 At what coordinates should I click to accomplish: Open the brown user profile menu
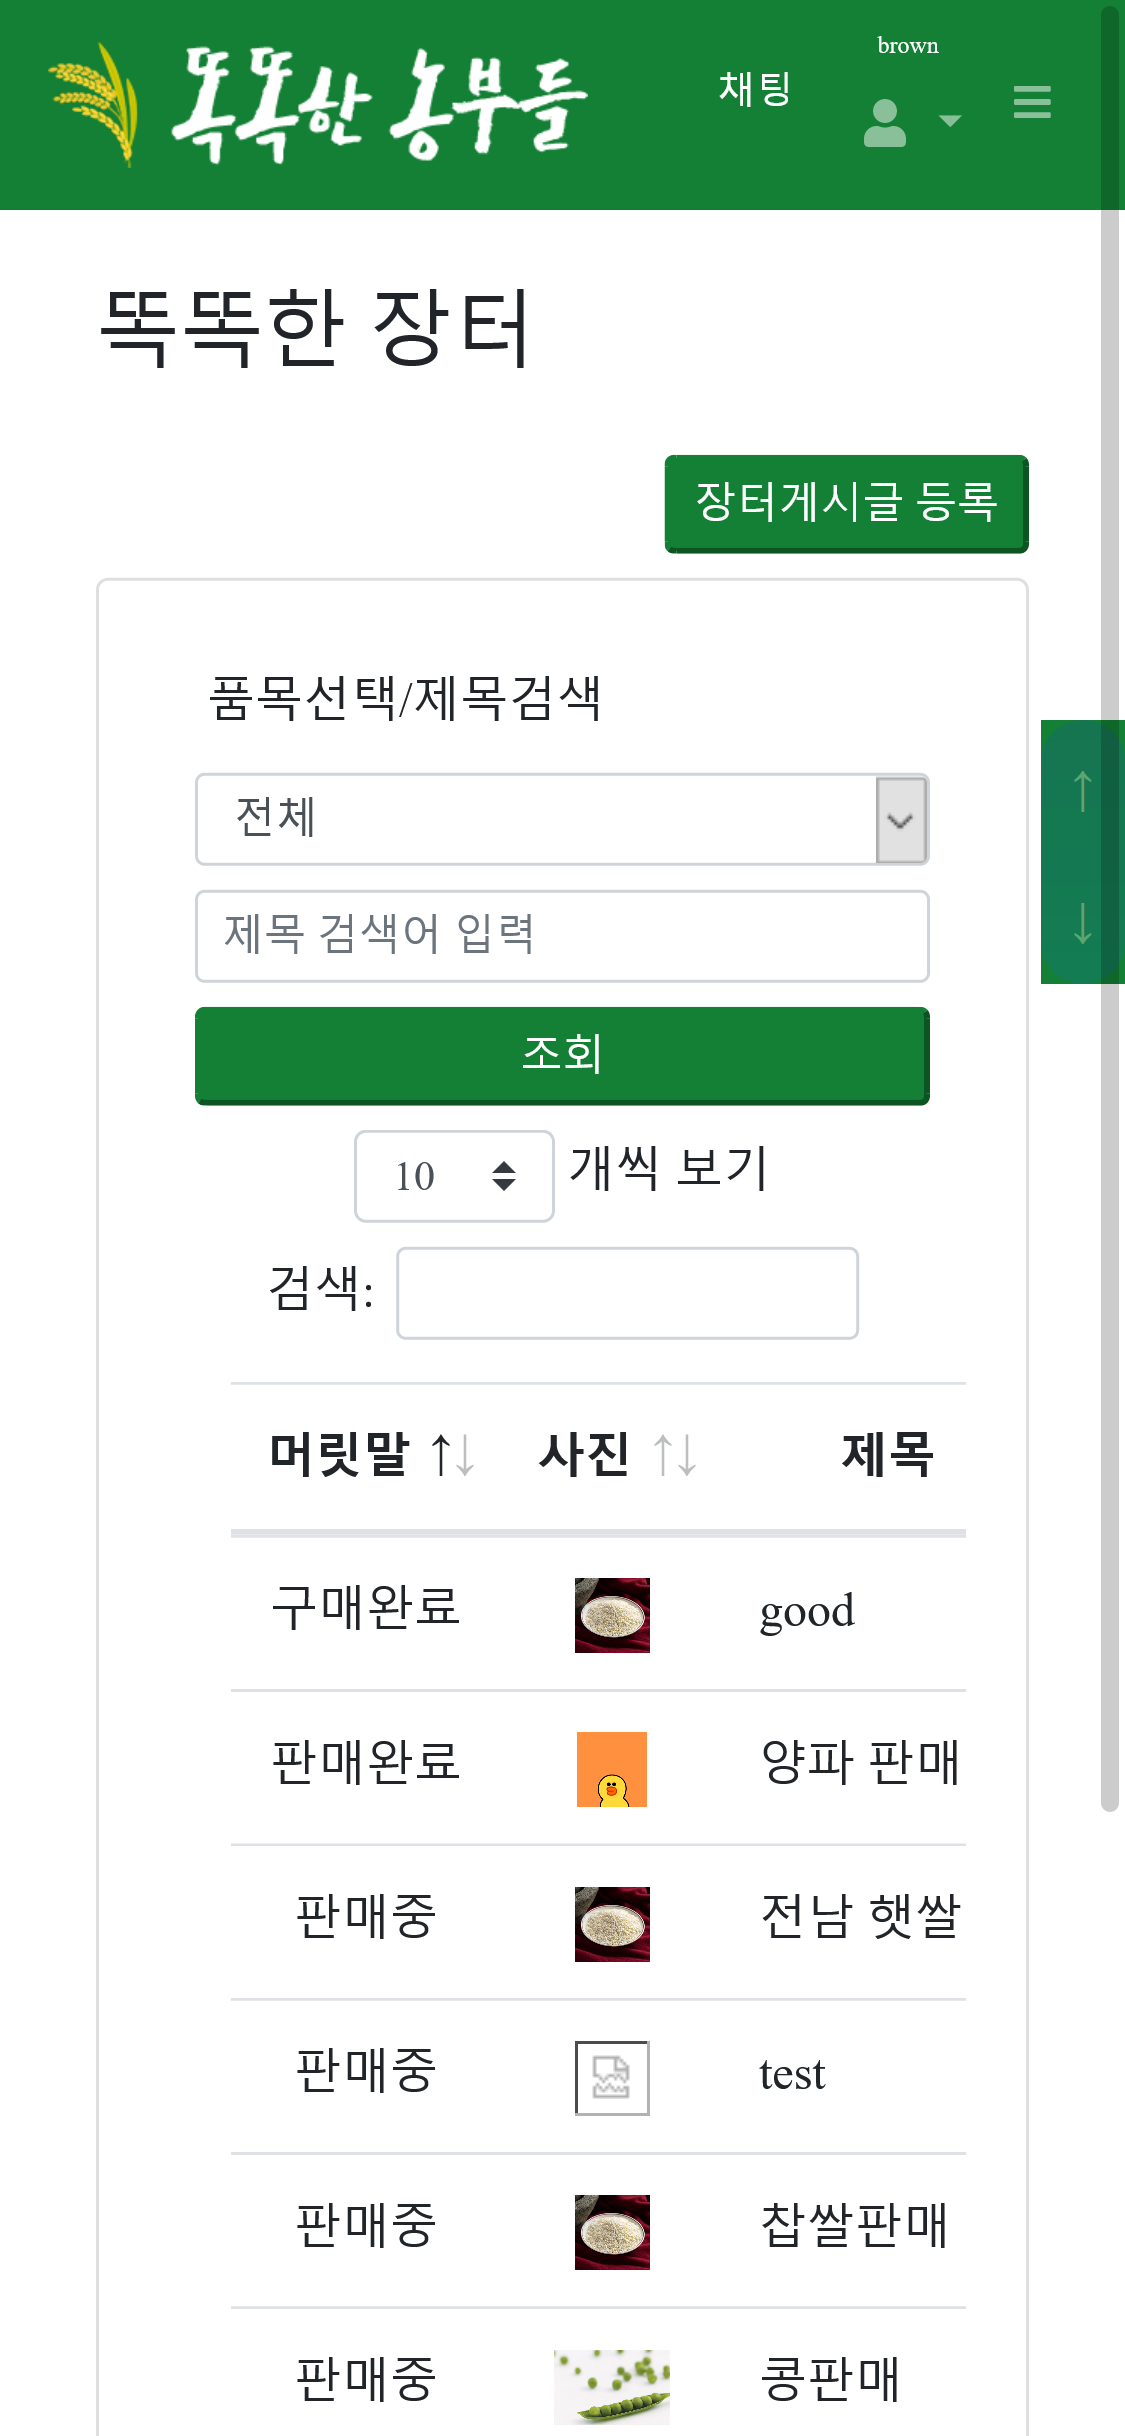886,122
